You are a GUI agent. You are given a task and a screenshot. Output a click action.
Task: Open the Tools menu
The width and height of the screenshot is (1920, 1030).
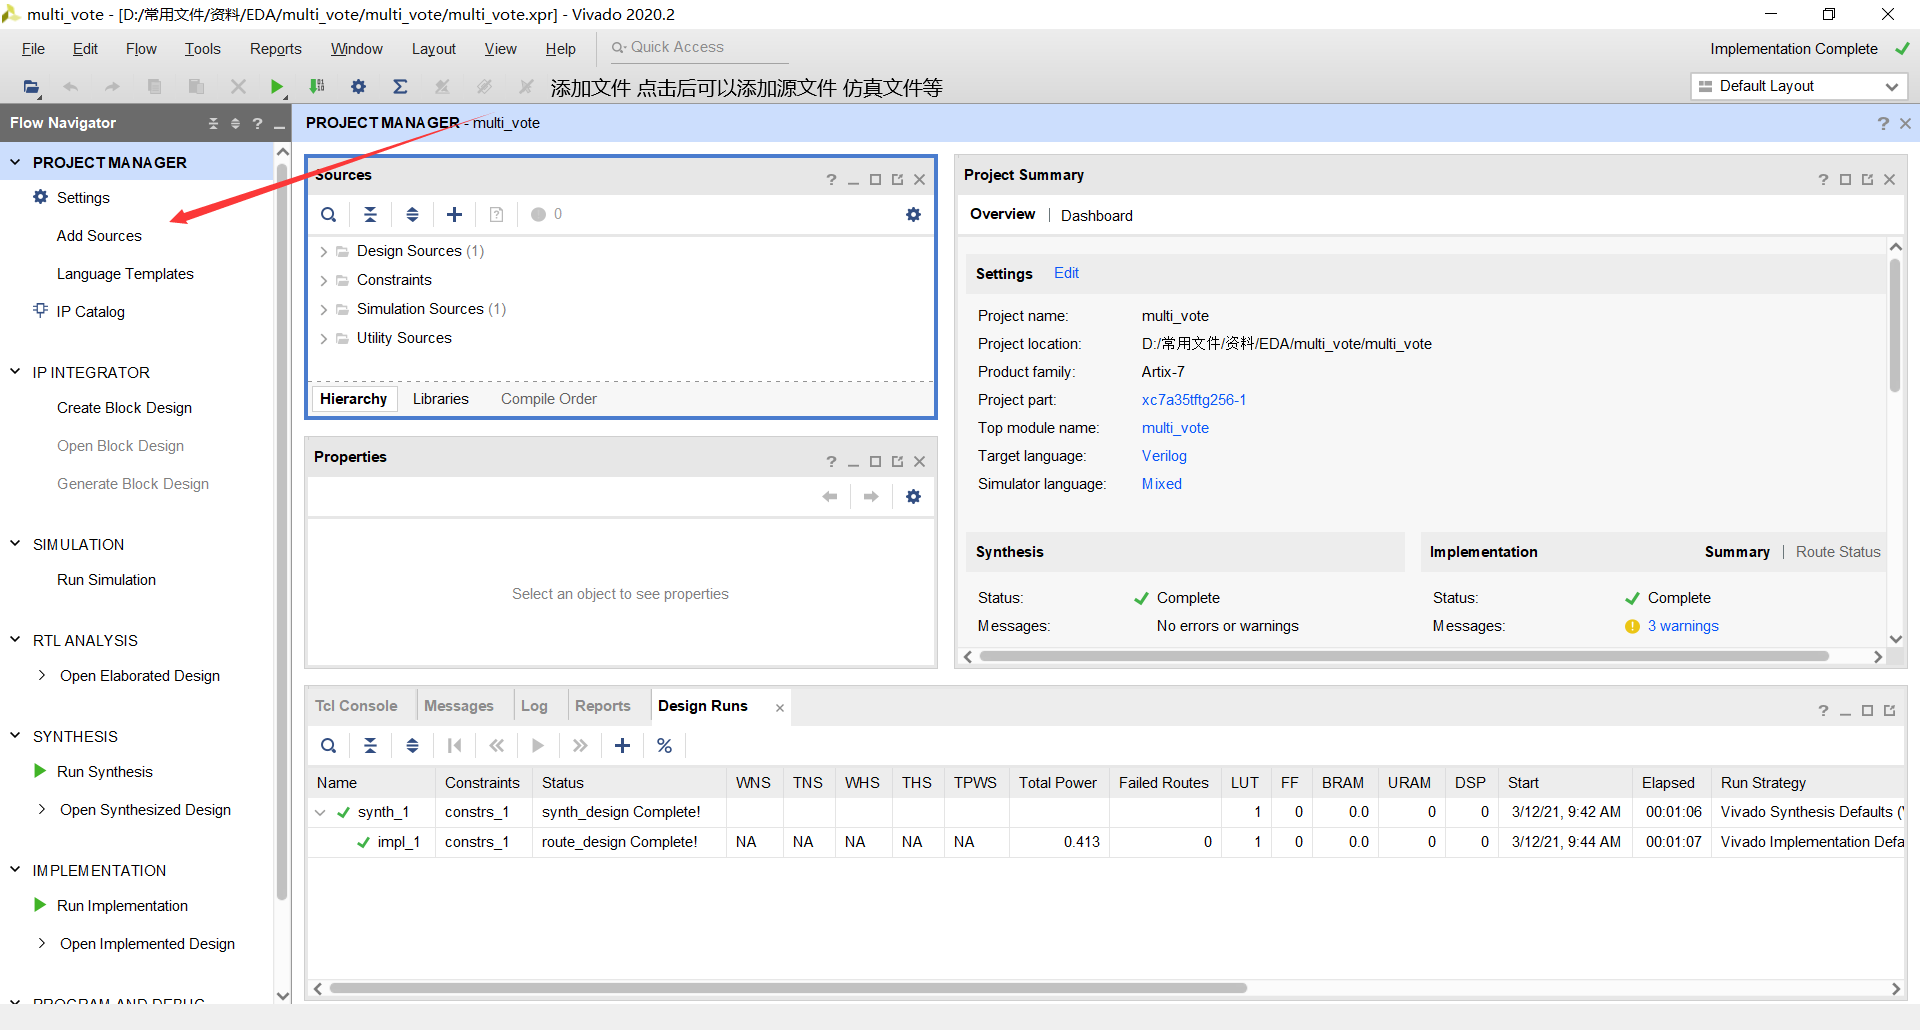[202, 49]
